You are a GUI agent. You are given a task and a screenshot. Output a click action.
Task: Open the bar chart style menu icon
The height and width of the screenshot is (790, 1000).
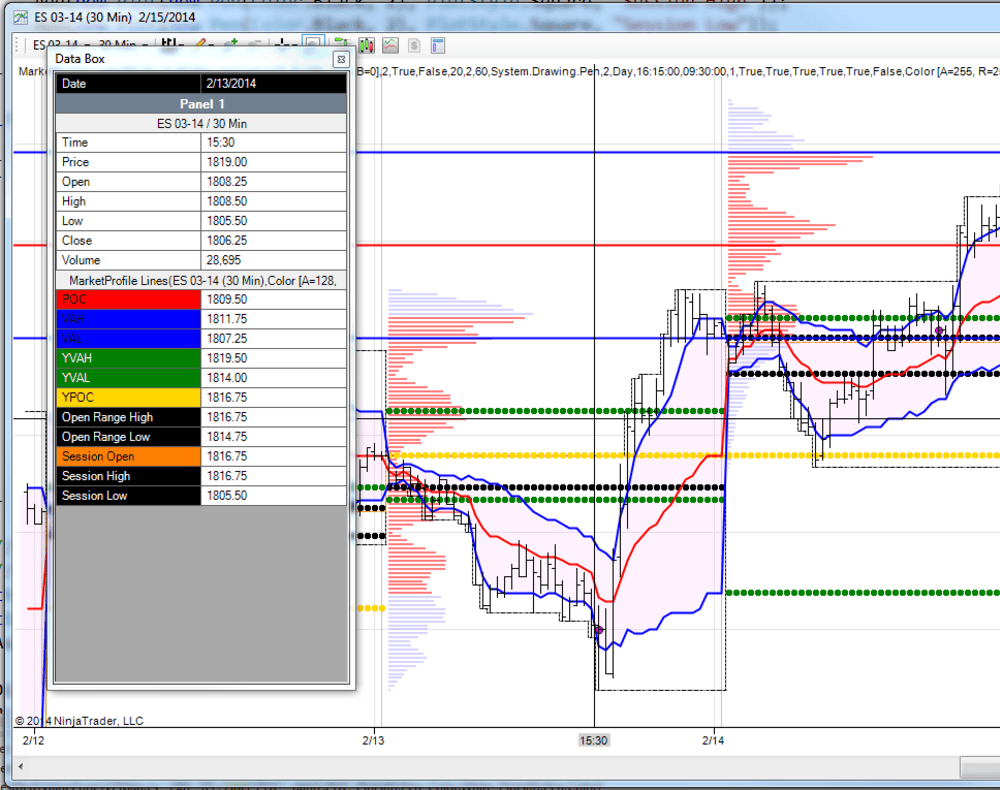pyautogui.click(x=172, y=45)
